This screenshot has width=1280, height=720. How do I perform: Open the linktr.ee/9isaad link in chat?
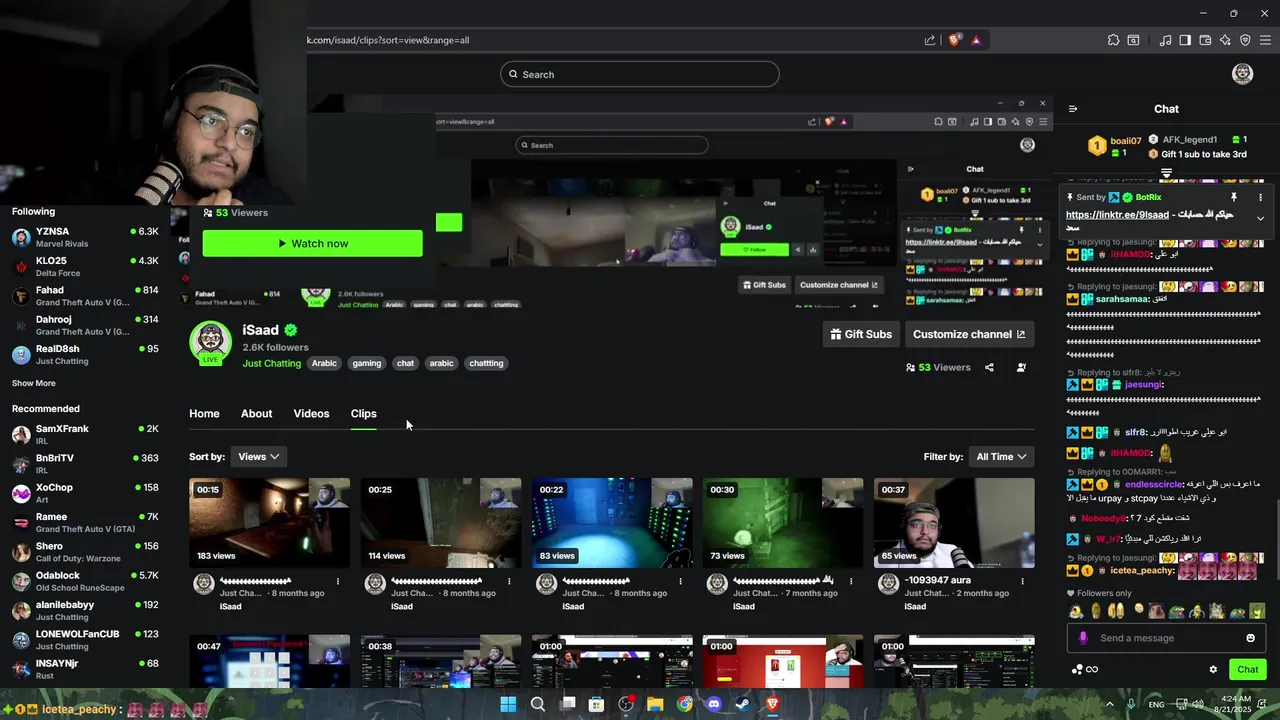click(1117, 215)
